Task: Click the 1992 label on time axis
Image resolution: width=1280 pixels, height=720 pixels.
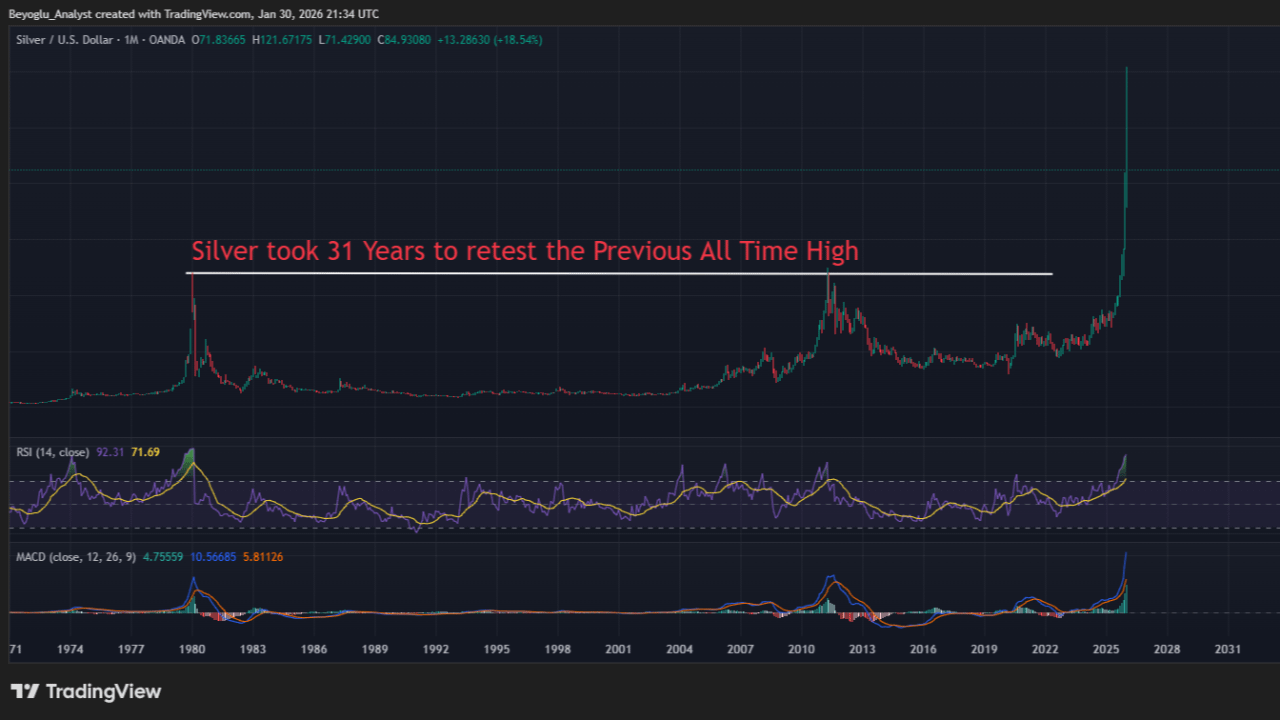Action: [436, 649]
